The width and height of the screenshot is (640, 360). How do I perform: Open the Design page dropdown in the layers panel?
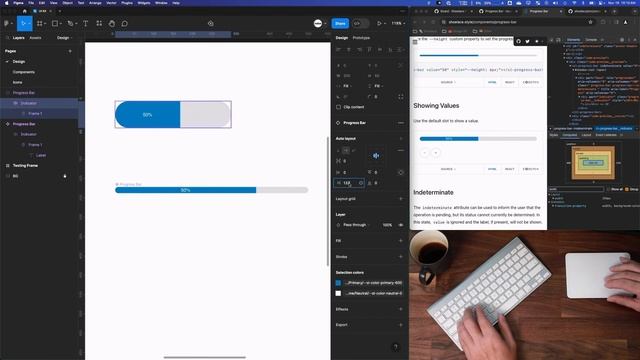point(64,38)
